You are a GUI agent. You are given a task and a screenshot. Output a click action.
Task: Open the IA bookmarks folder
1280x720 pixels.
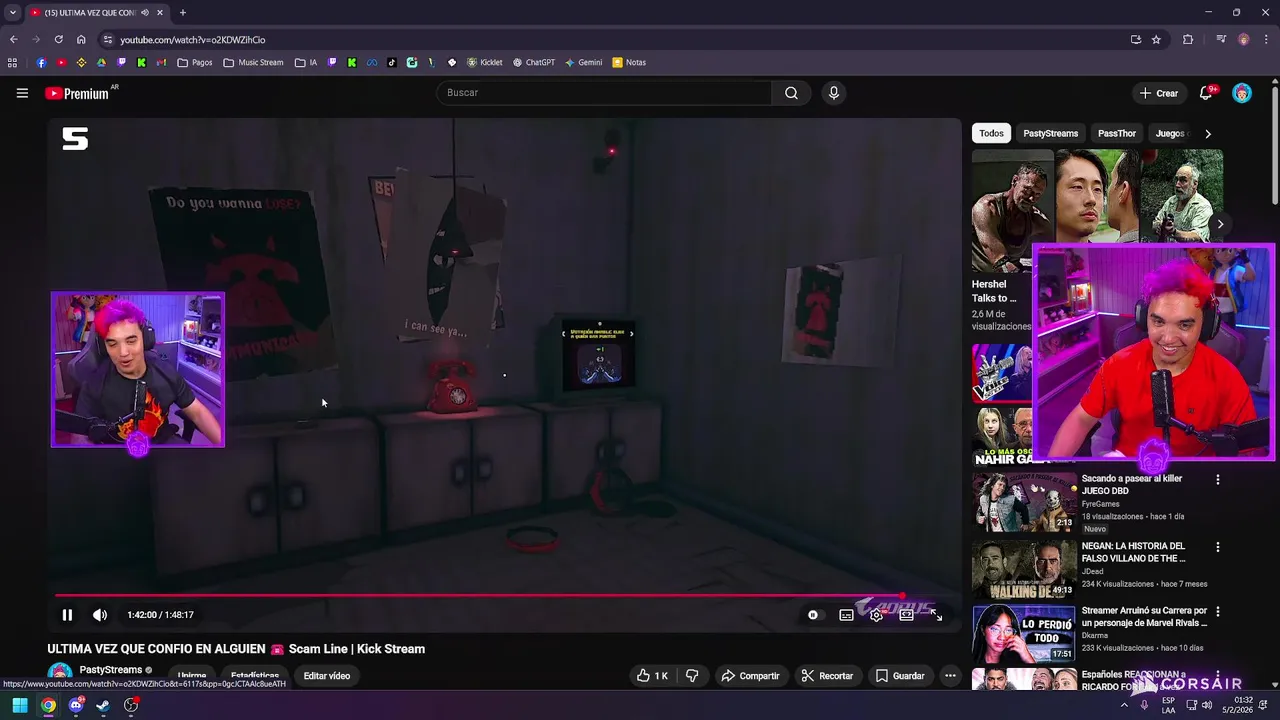[x=306, y=62]
